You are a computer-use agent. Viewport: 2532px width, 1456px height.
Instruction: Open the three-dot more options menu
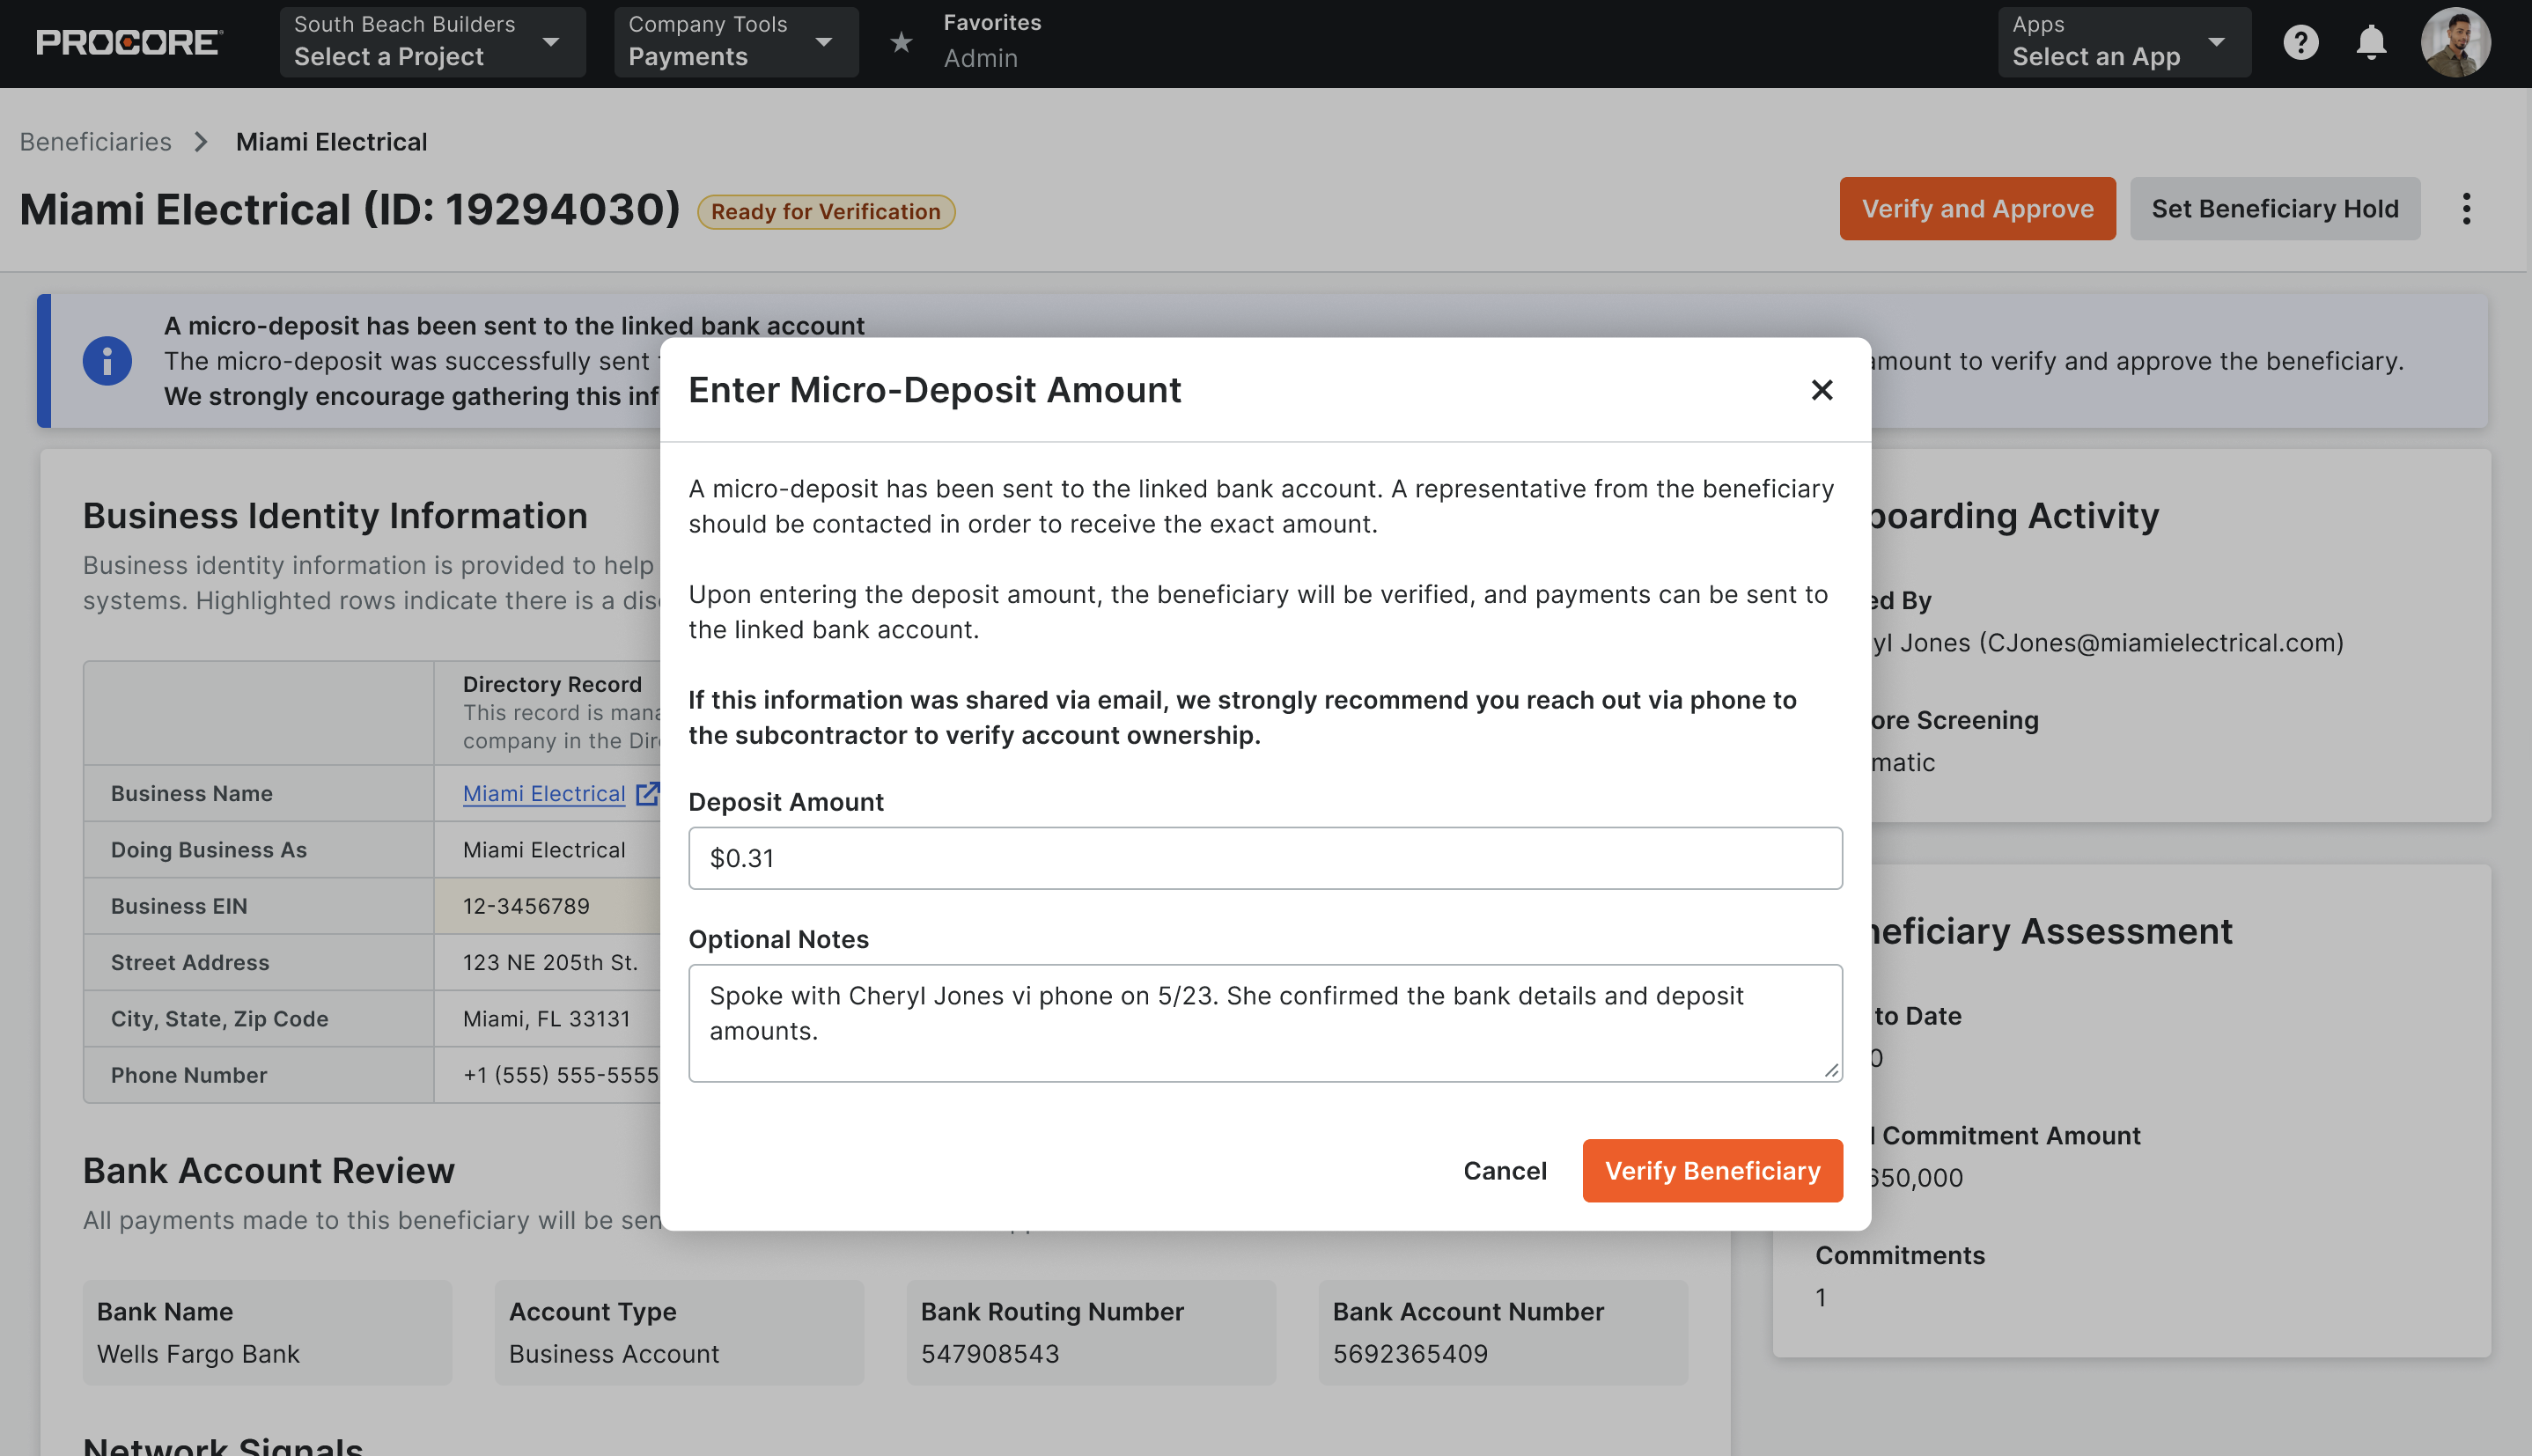click(x=2466, y=209)
